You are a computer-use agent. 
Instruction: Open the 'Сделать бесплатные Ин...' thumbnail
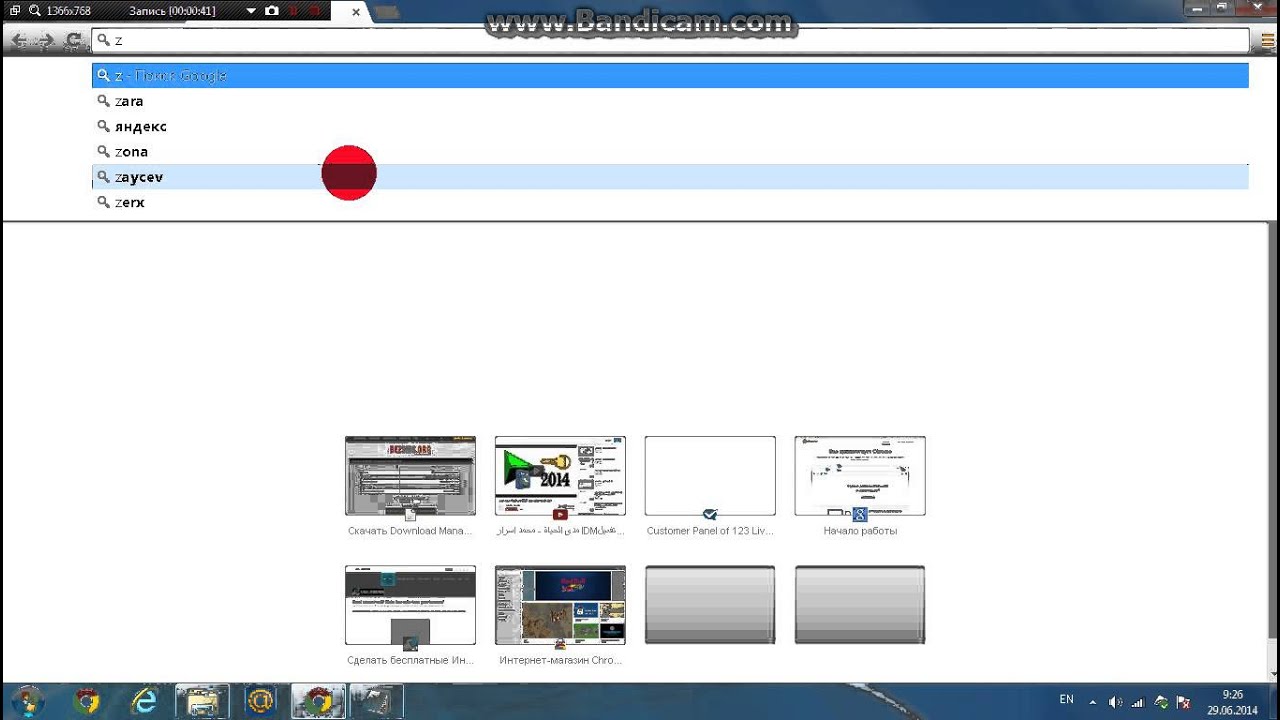click(x=410, y=605)
